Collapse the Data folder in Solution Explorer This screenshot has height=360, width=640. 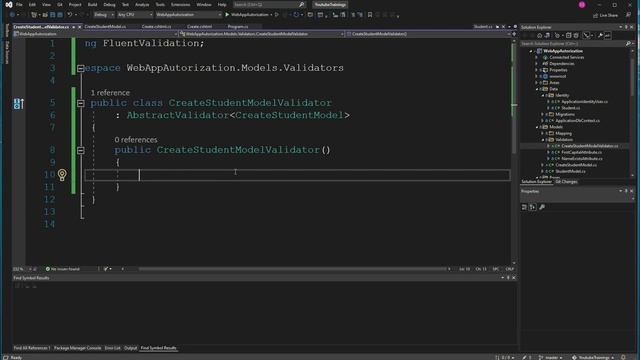pyautogui.click(x=537, y=89)
